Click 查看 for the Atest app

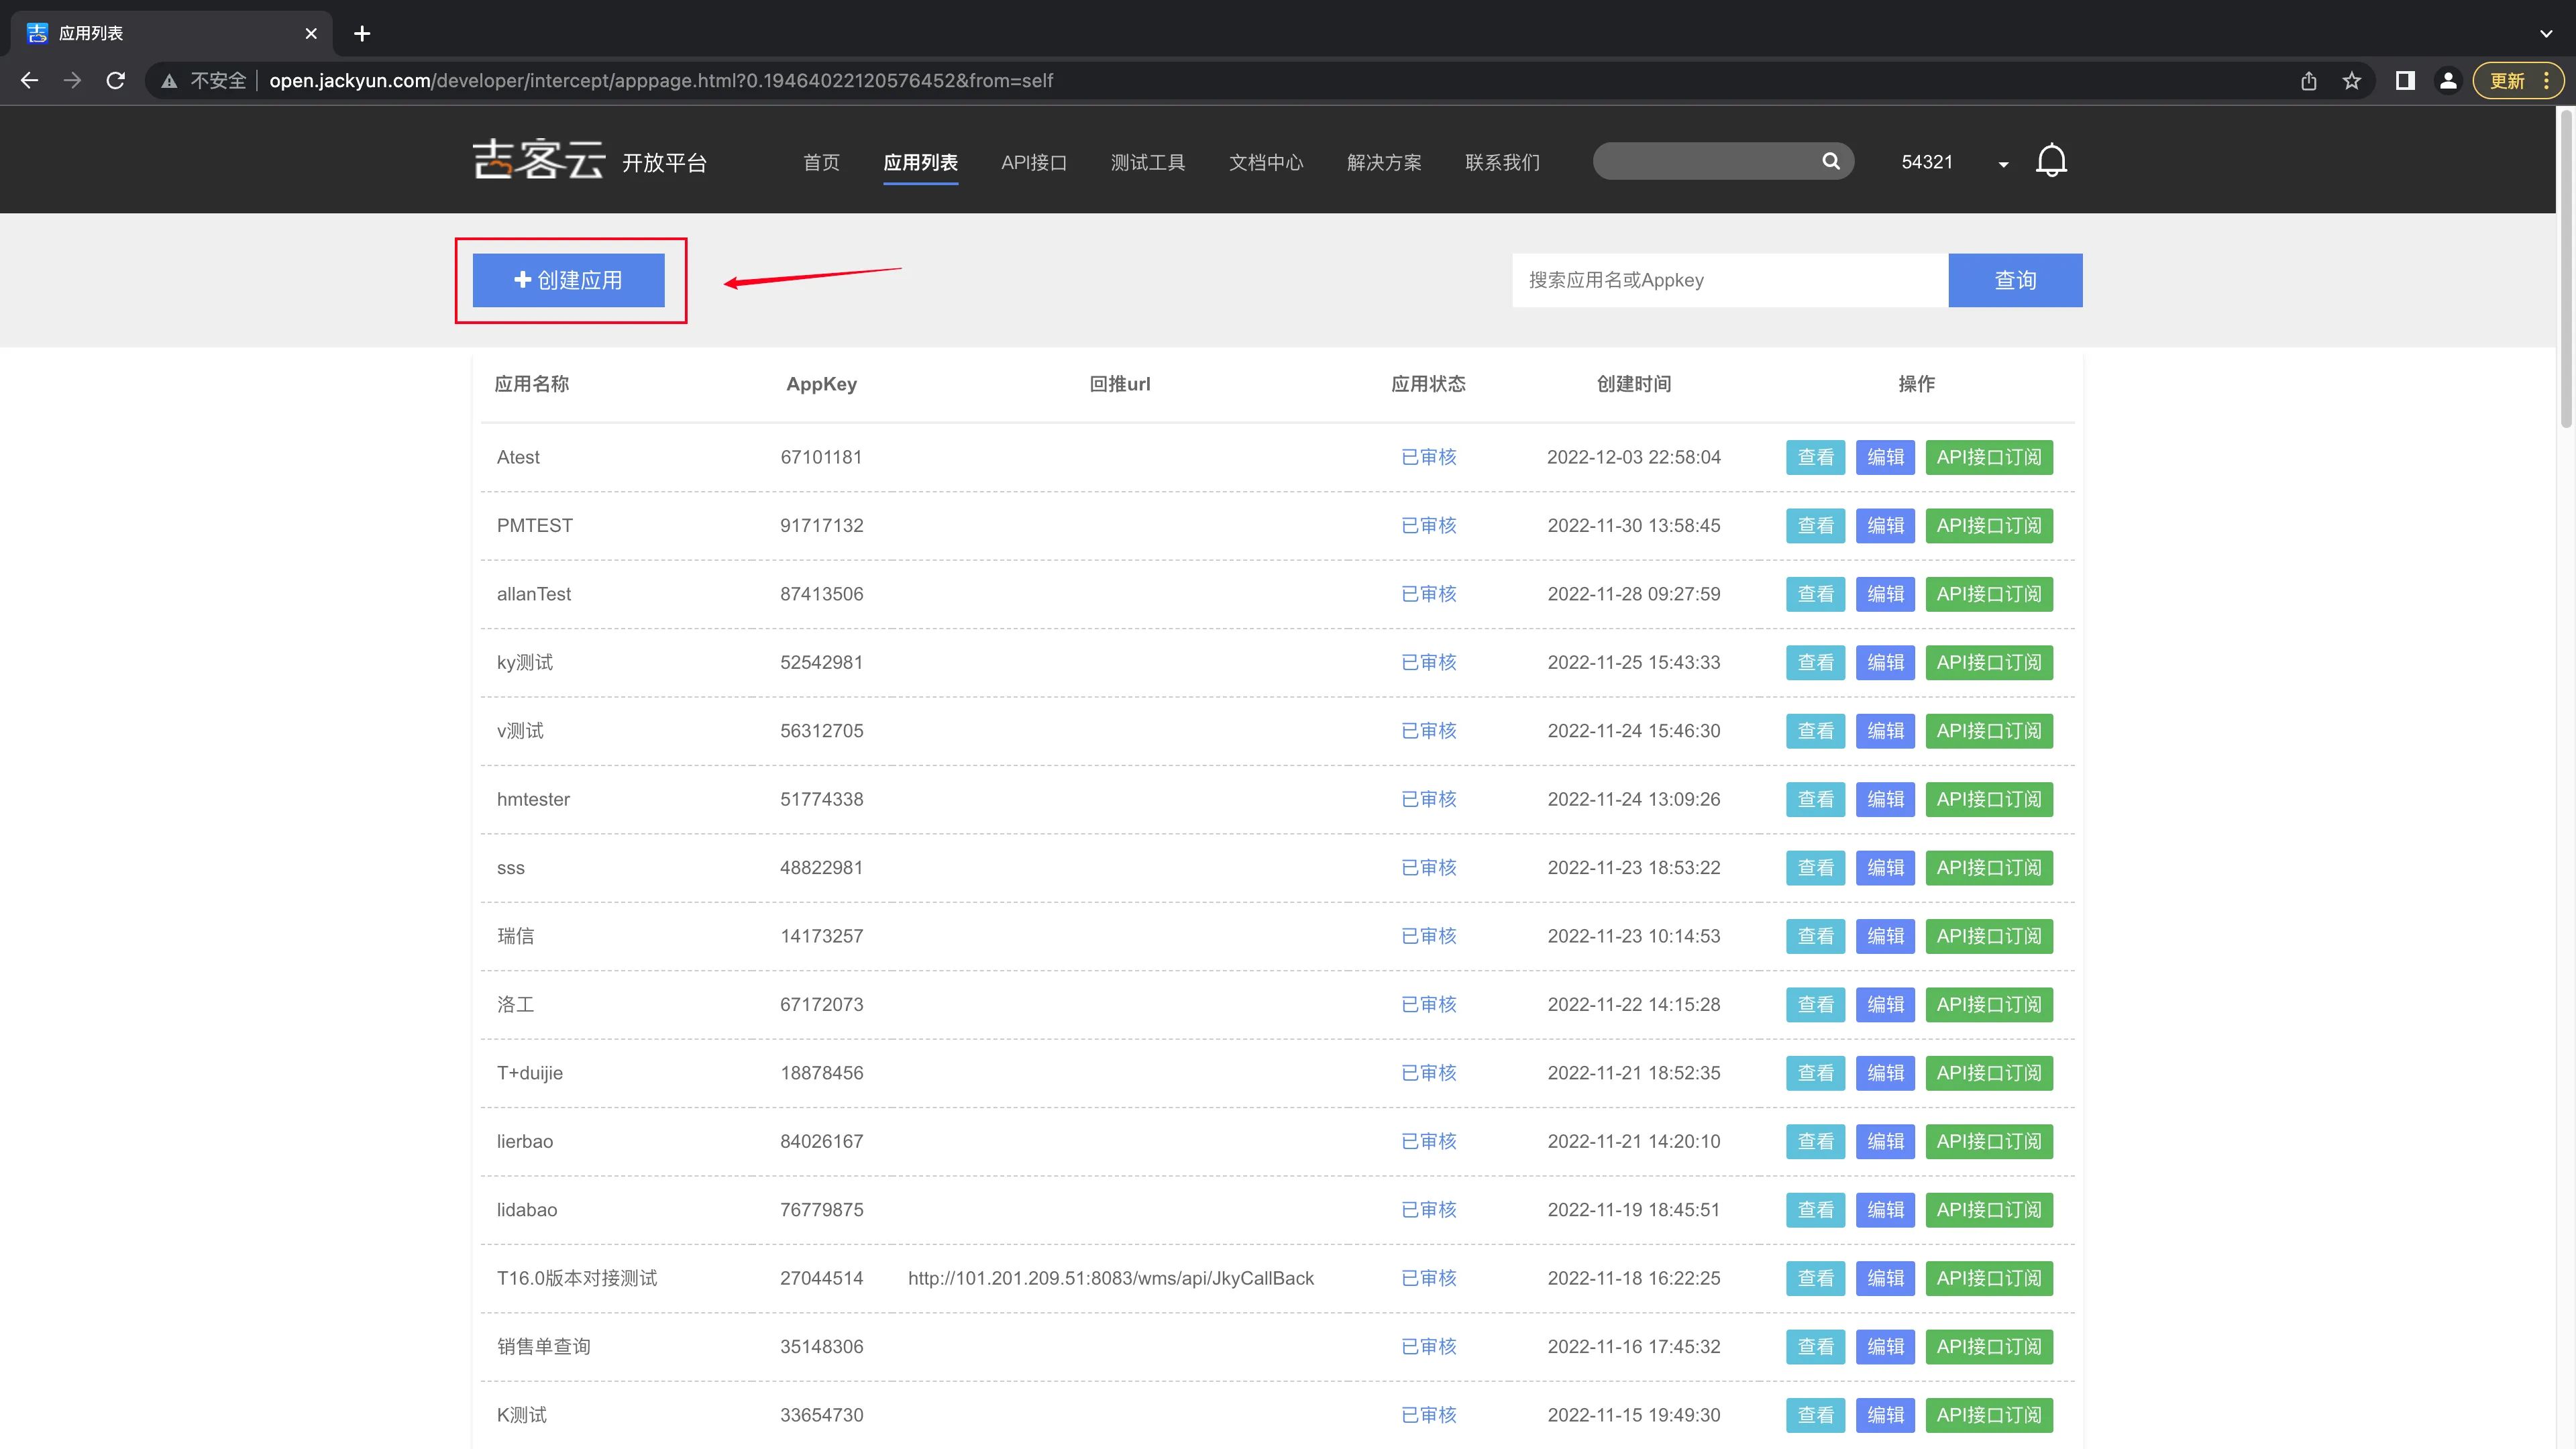coord(1815,457)
